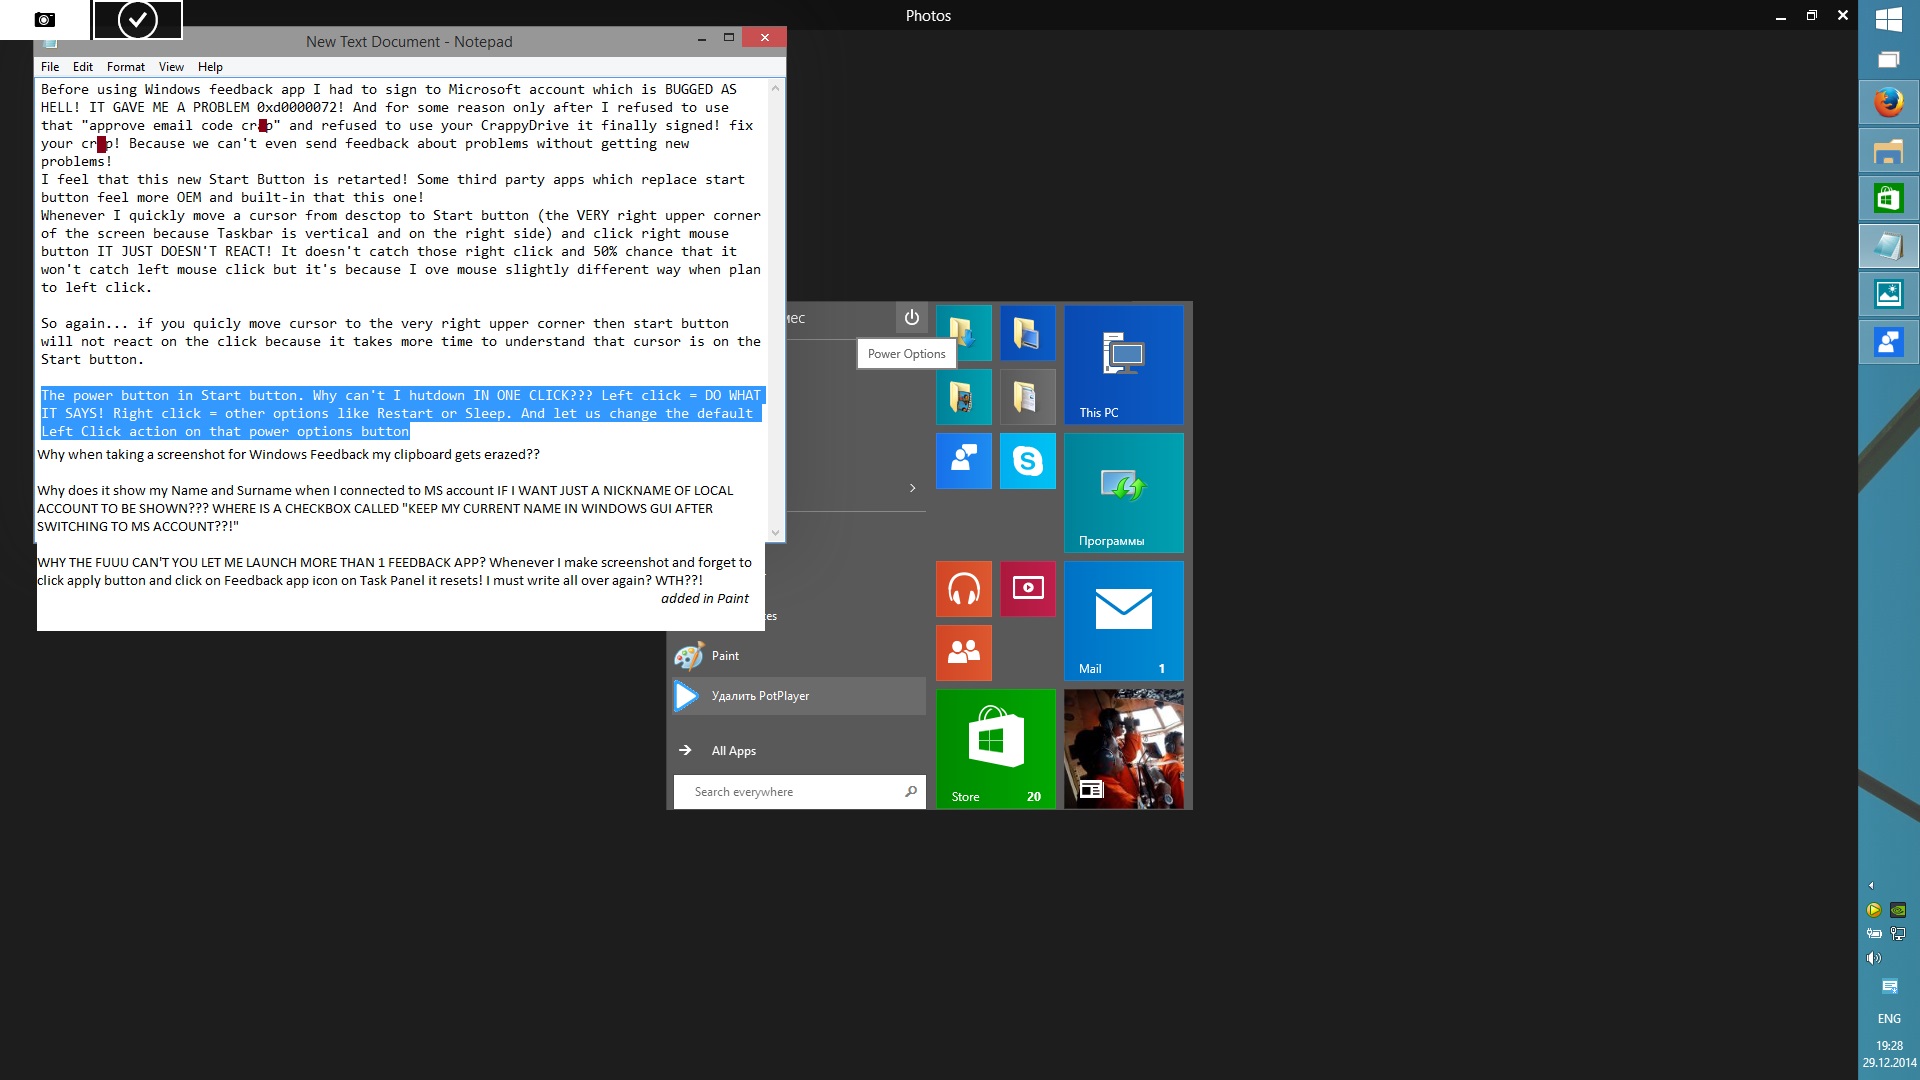Open the Mail tile

point(1124,621)
